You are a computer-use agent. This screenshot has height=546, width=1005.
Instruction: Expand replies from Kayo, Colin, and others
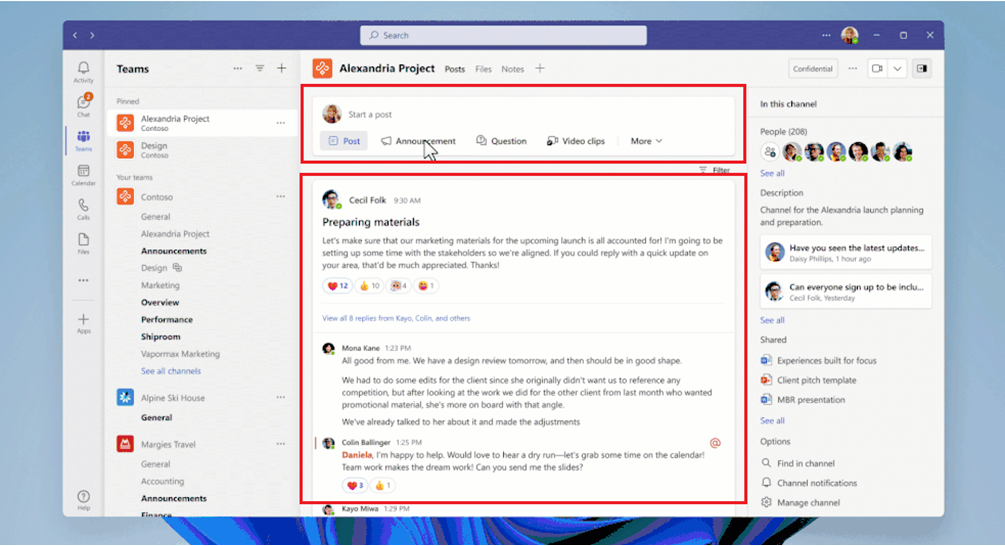(x=396, y=318)
